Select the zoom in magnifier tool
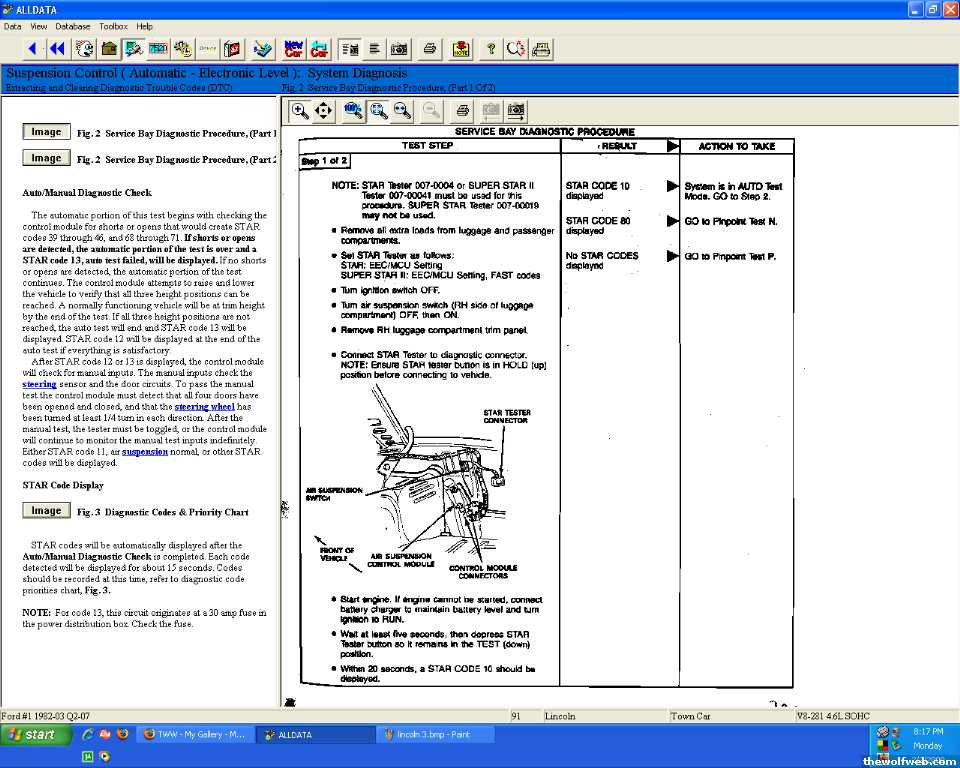 click(x=299, y=111)
